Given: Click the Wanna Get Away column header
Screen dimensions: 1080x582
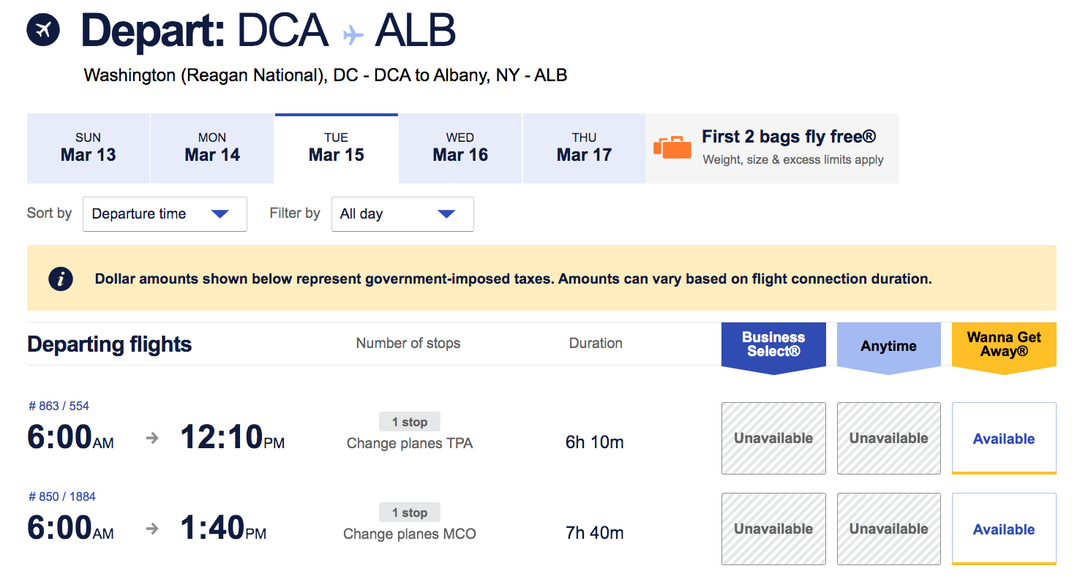Looking at the screenshot, I should [x=1004, y=345].
